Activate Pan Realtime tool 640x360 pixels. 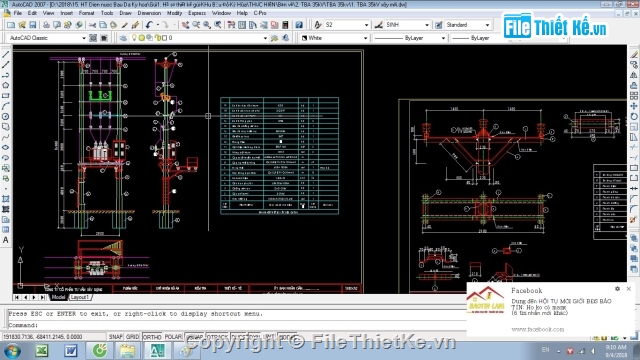click(185, 25)
